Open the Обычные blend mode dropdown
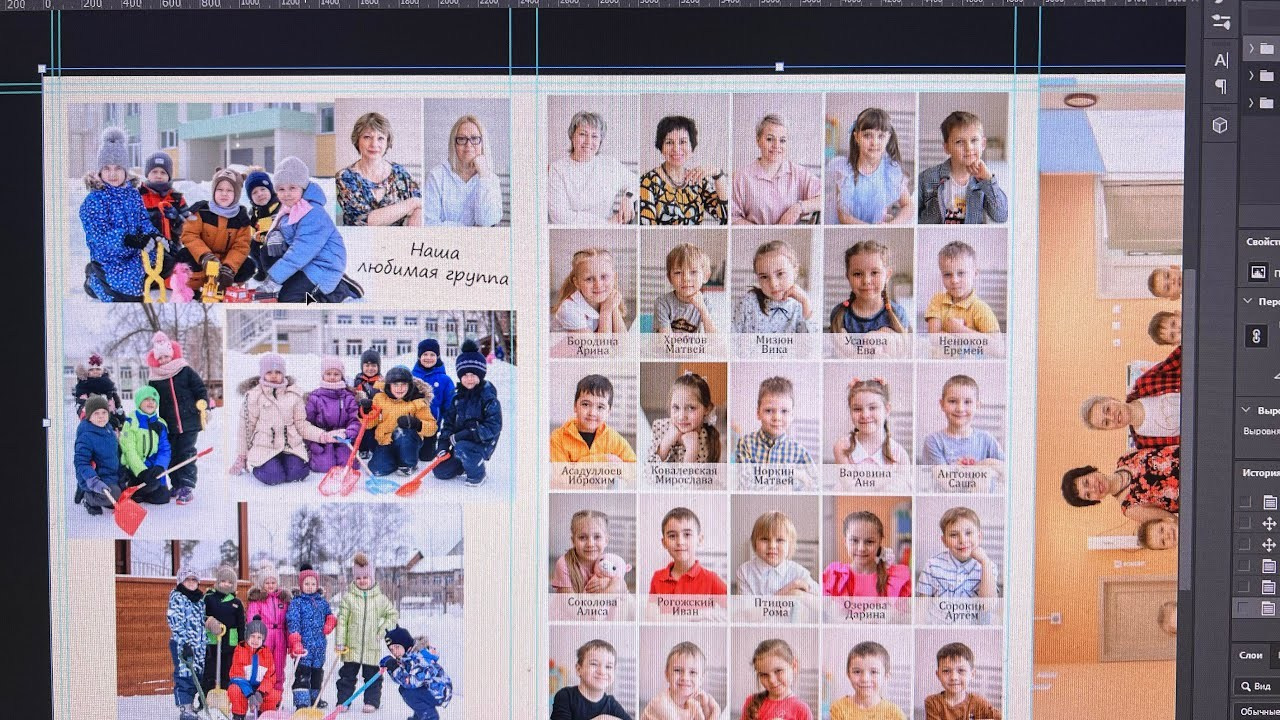 1257,711
